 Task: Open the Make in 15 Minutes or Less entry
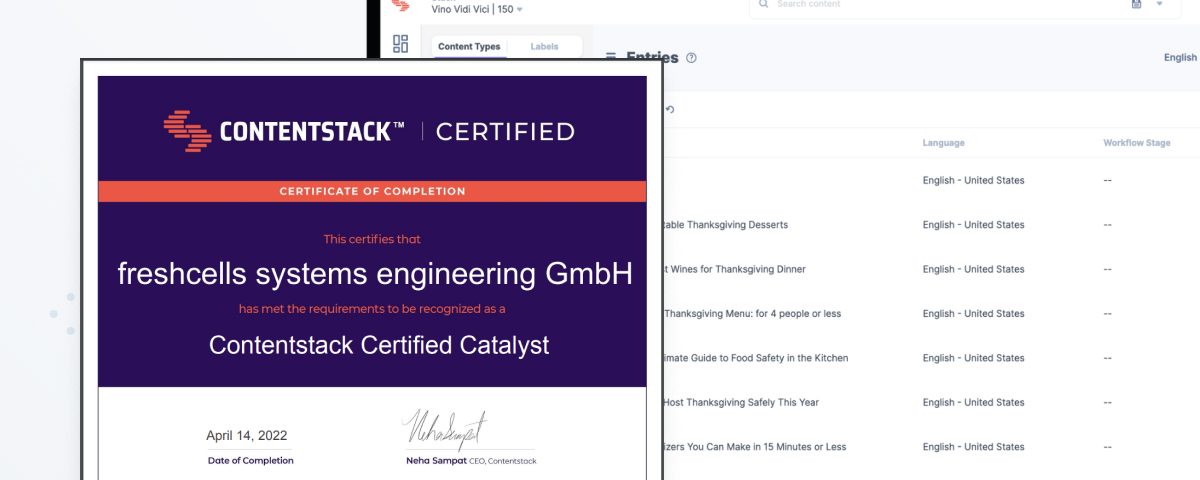click(x=755, y=447)
